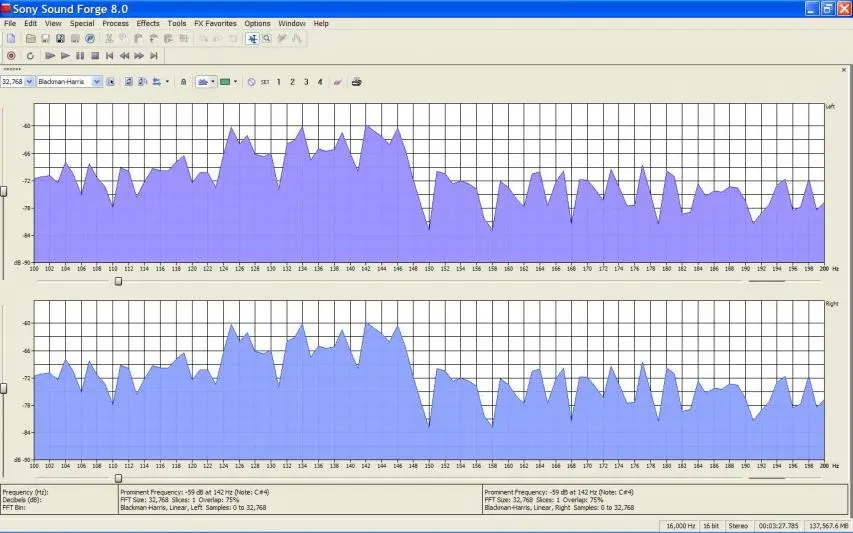853x533 pixels.
Task: Click the Left channel horizontal scrollbar thumb
Action: tap(767, 281)
